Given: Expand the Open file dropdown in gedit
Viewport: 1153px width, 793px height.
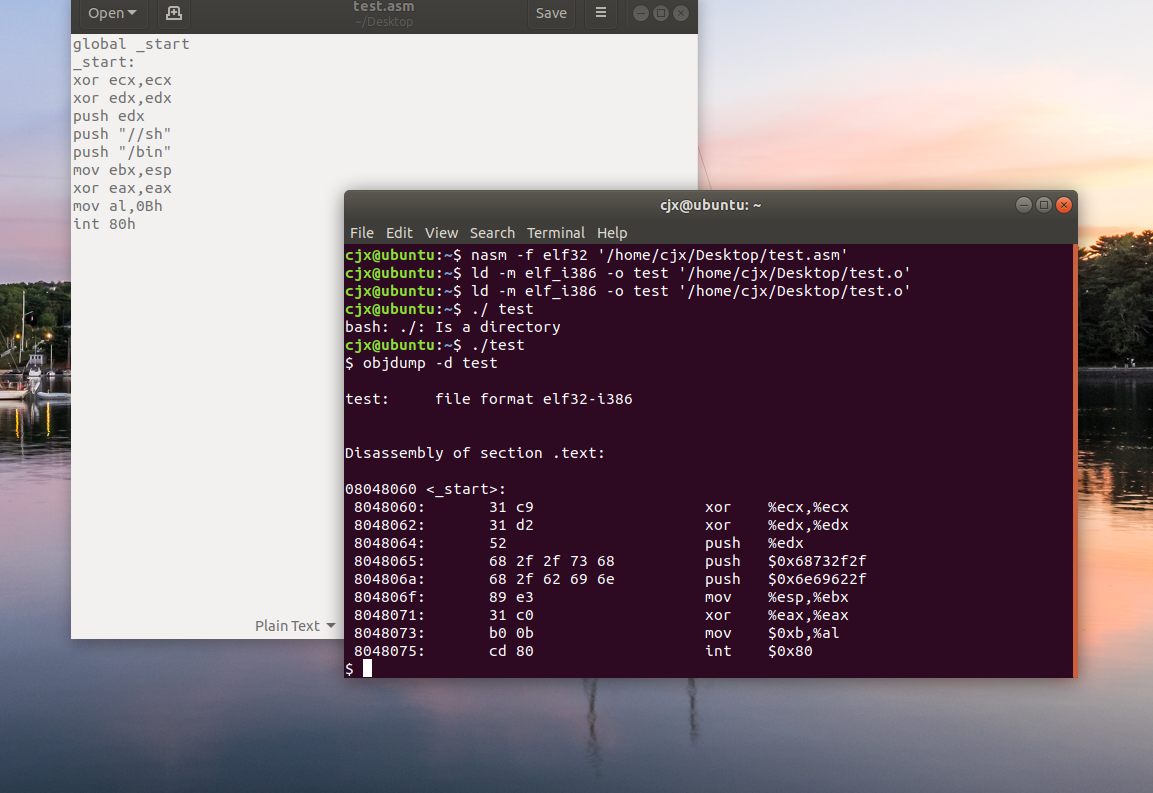Looking at the screenshot, I should (x=112, y=13).
